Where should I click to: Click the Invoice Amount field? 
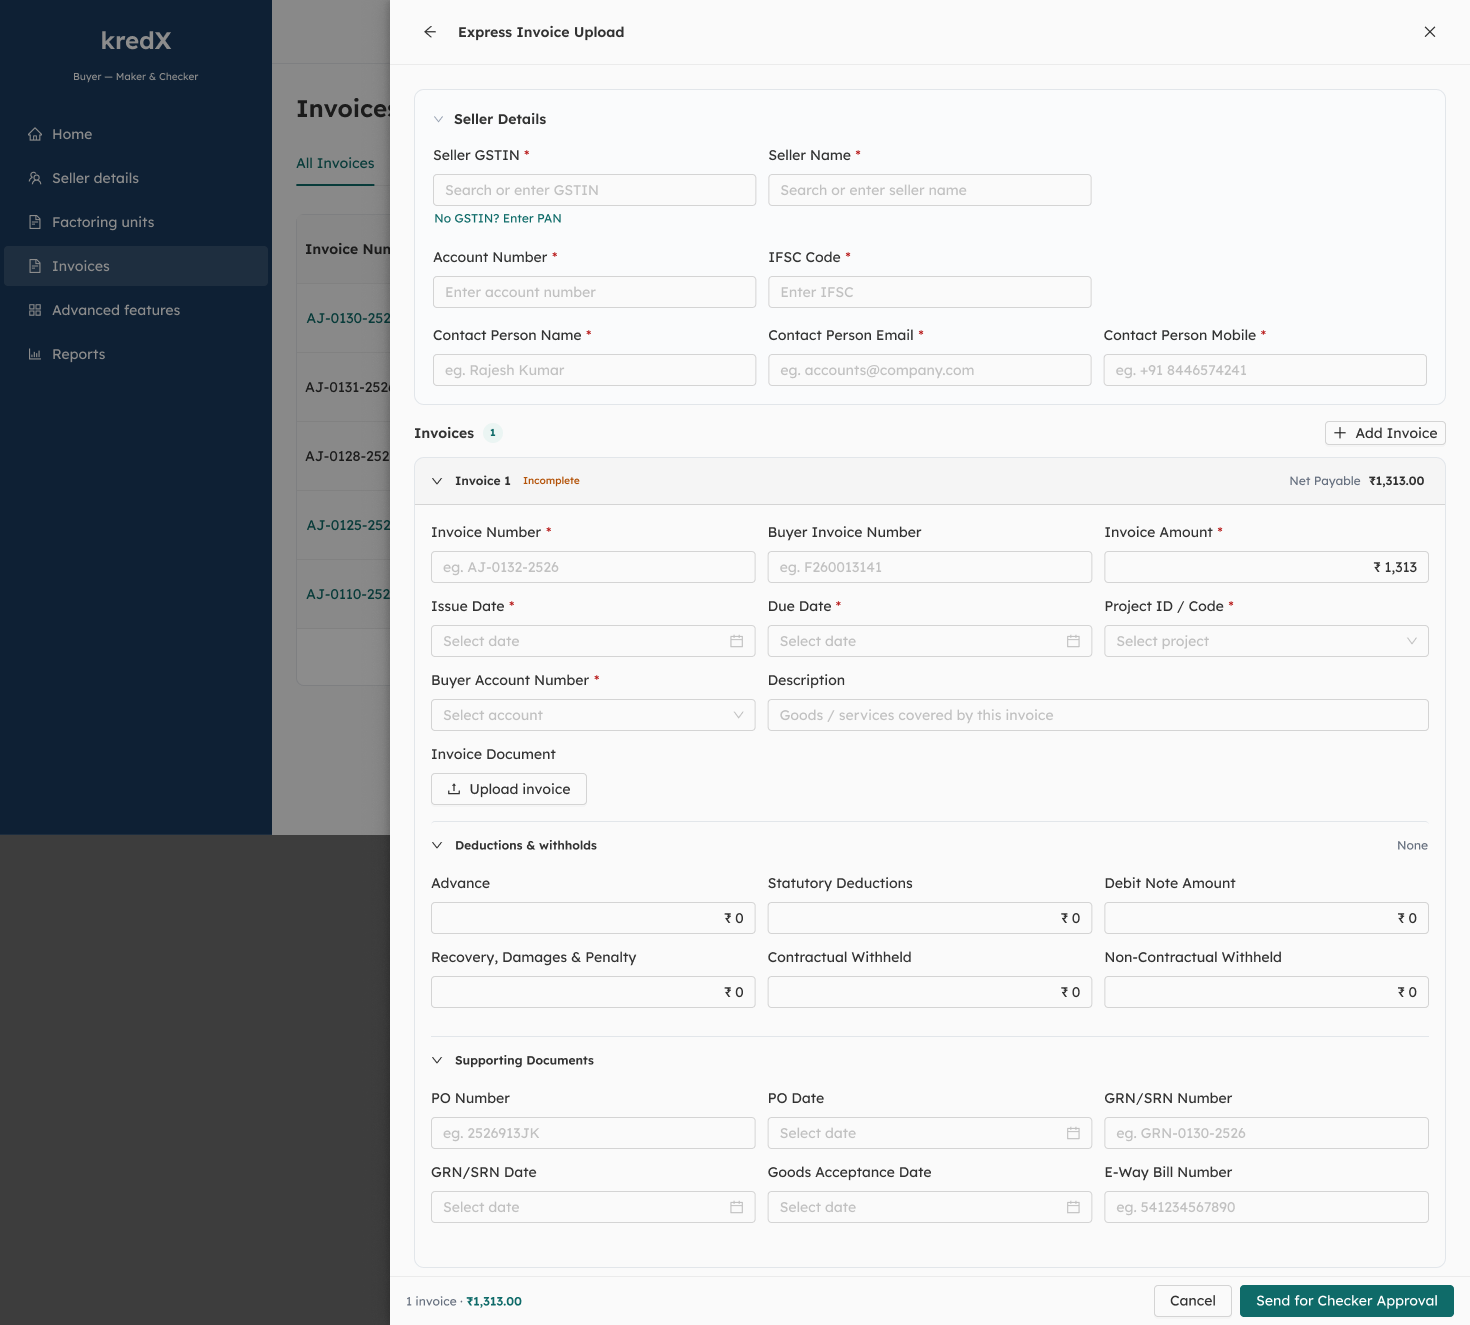tap(1266, 567)
